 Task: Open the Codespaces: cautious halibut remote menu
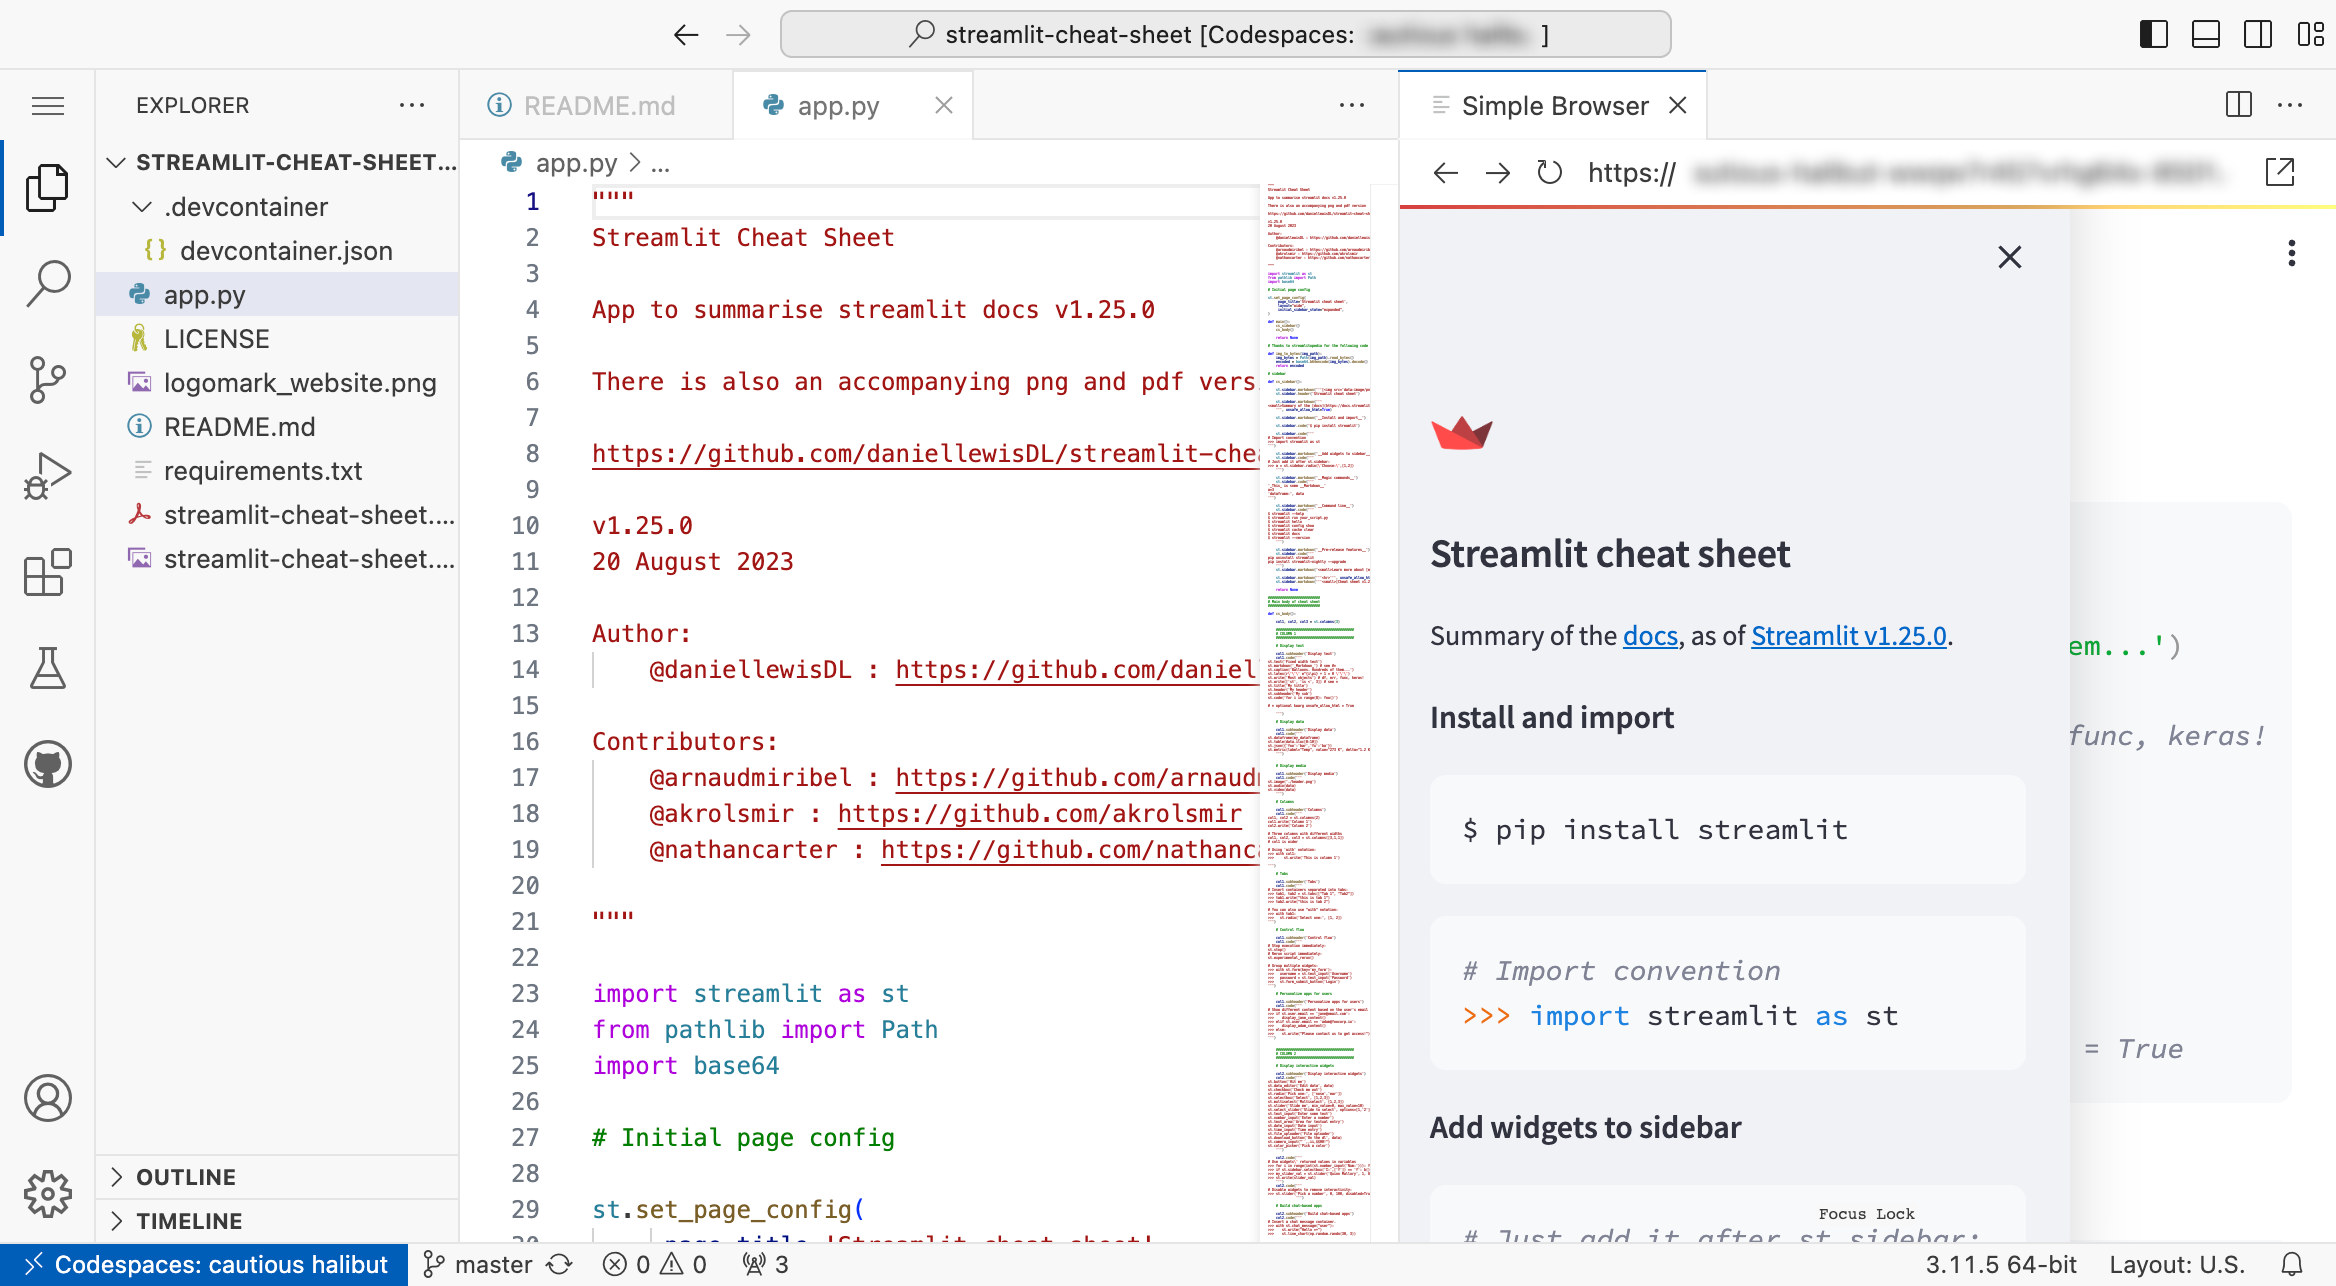click(x=204, y=1265)
